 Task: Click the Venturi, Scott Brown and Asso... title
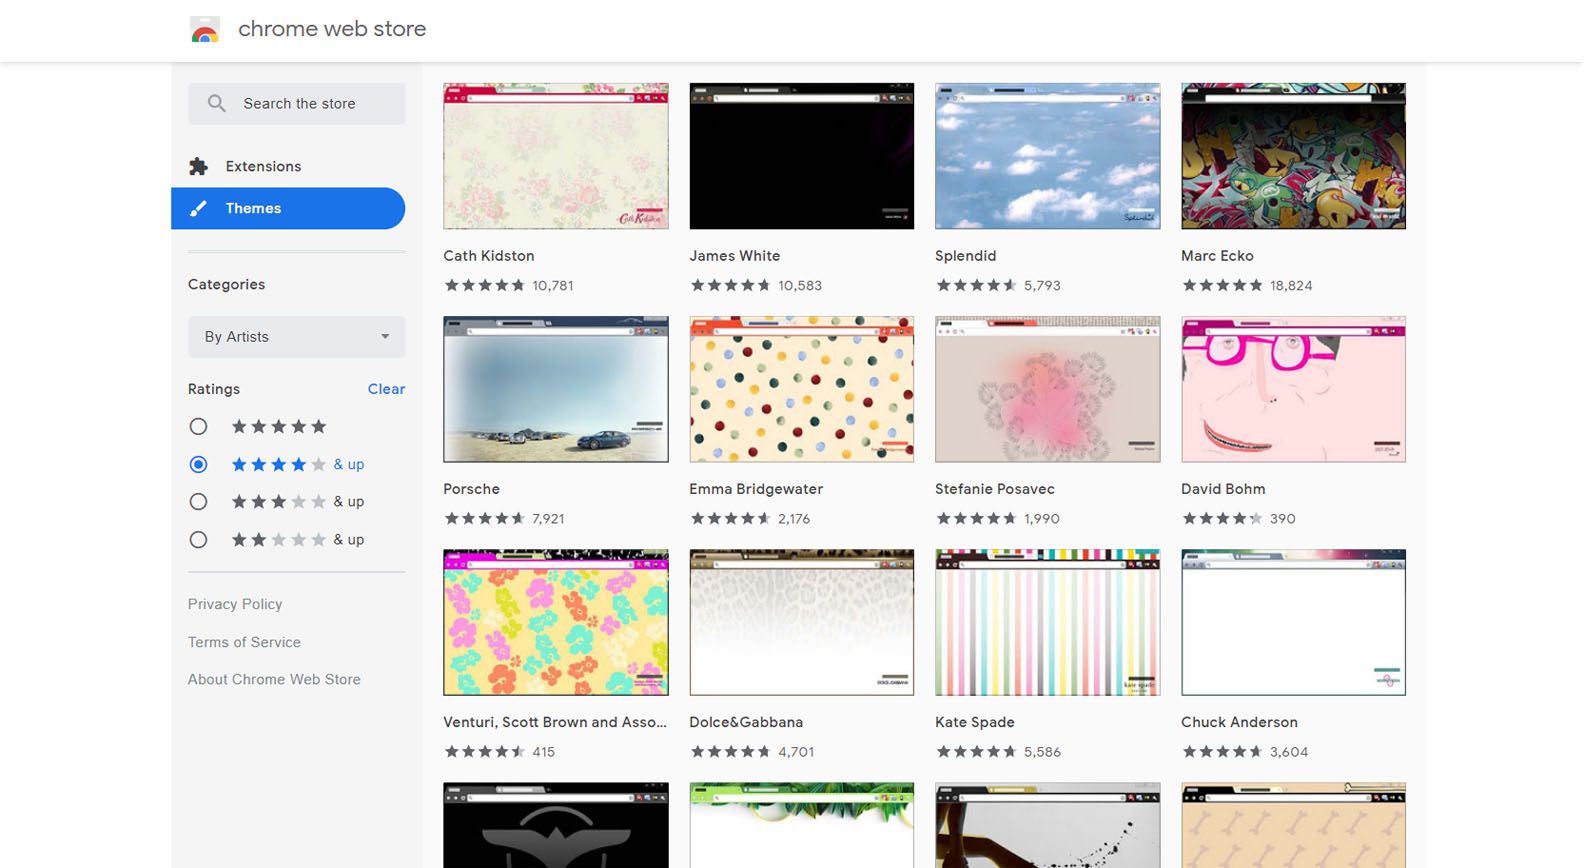[555, 722]
